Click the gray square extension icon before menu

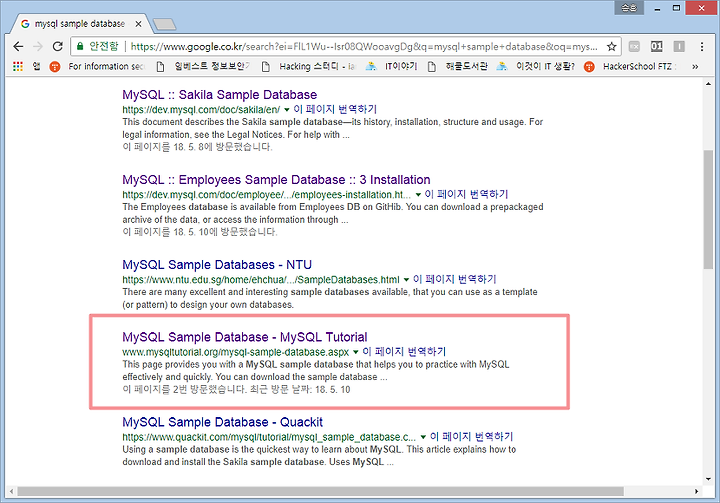679,46
